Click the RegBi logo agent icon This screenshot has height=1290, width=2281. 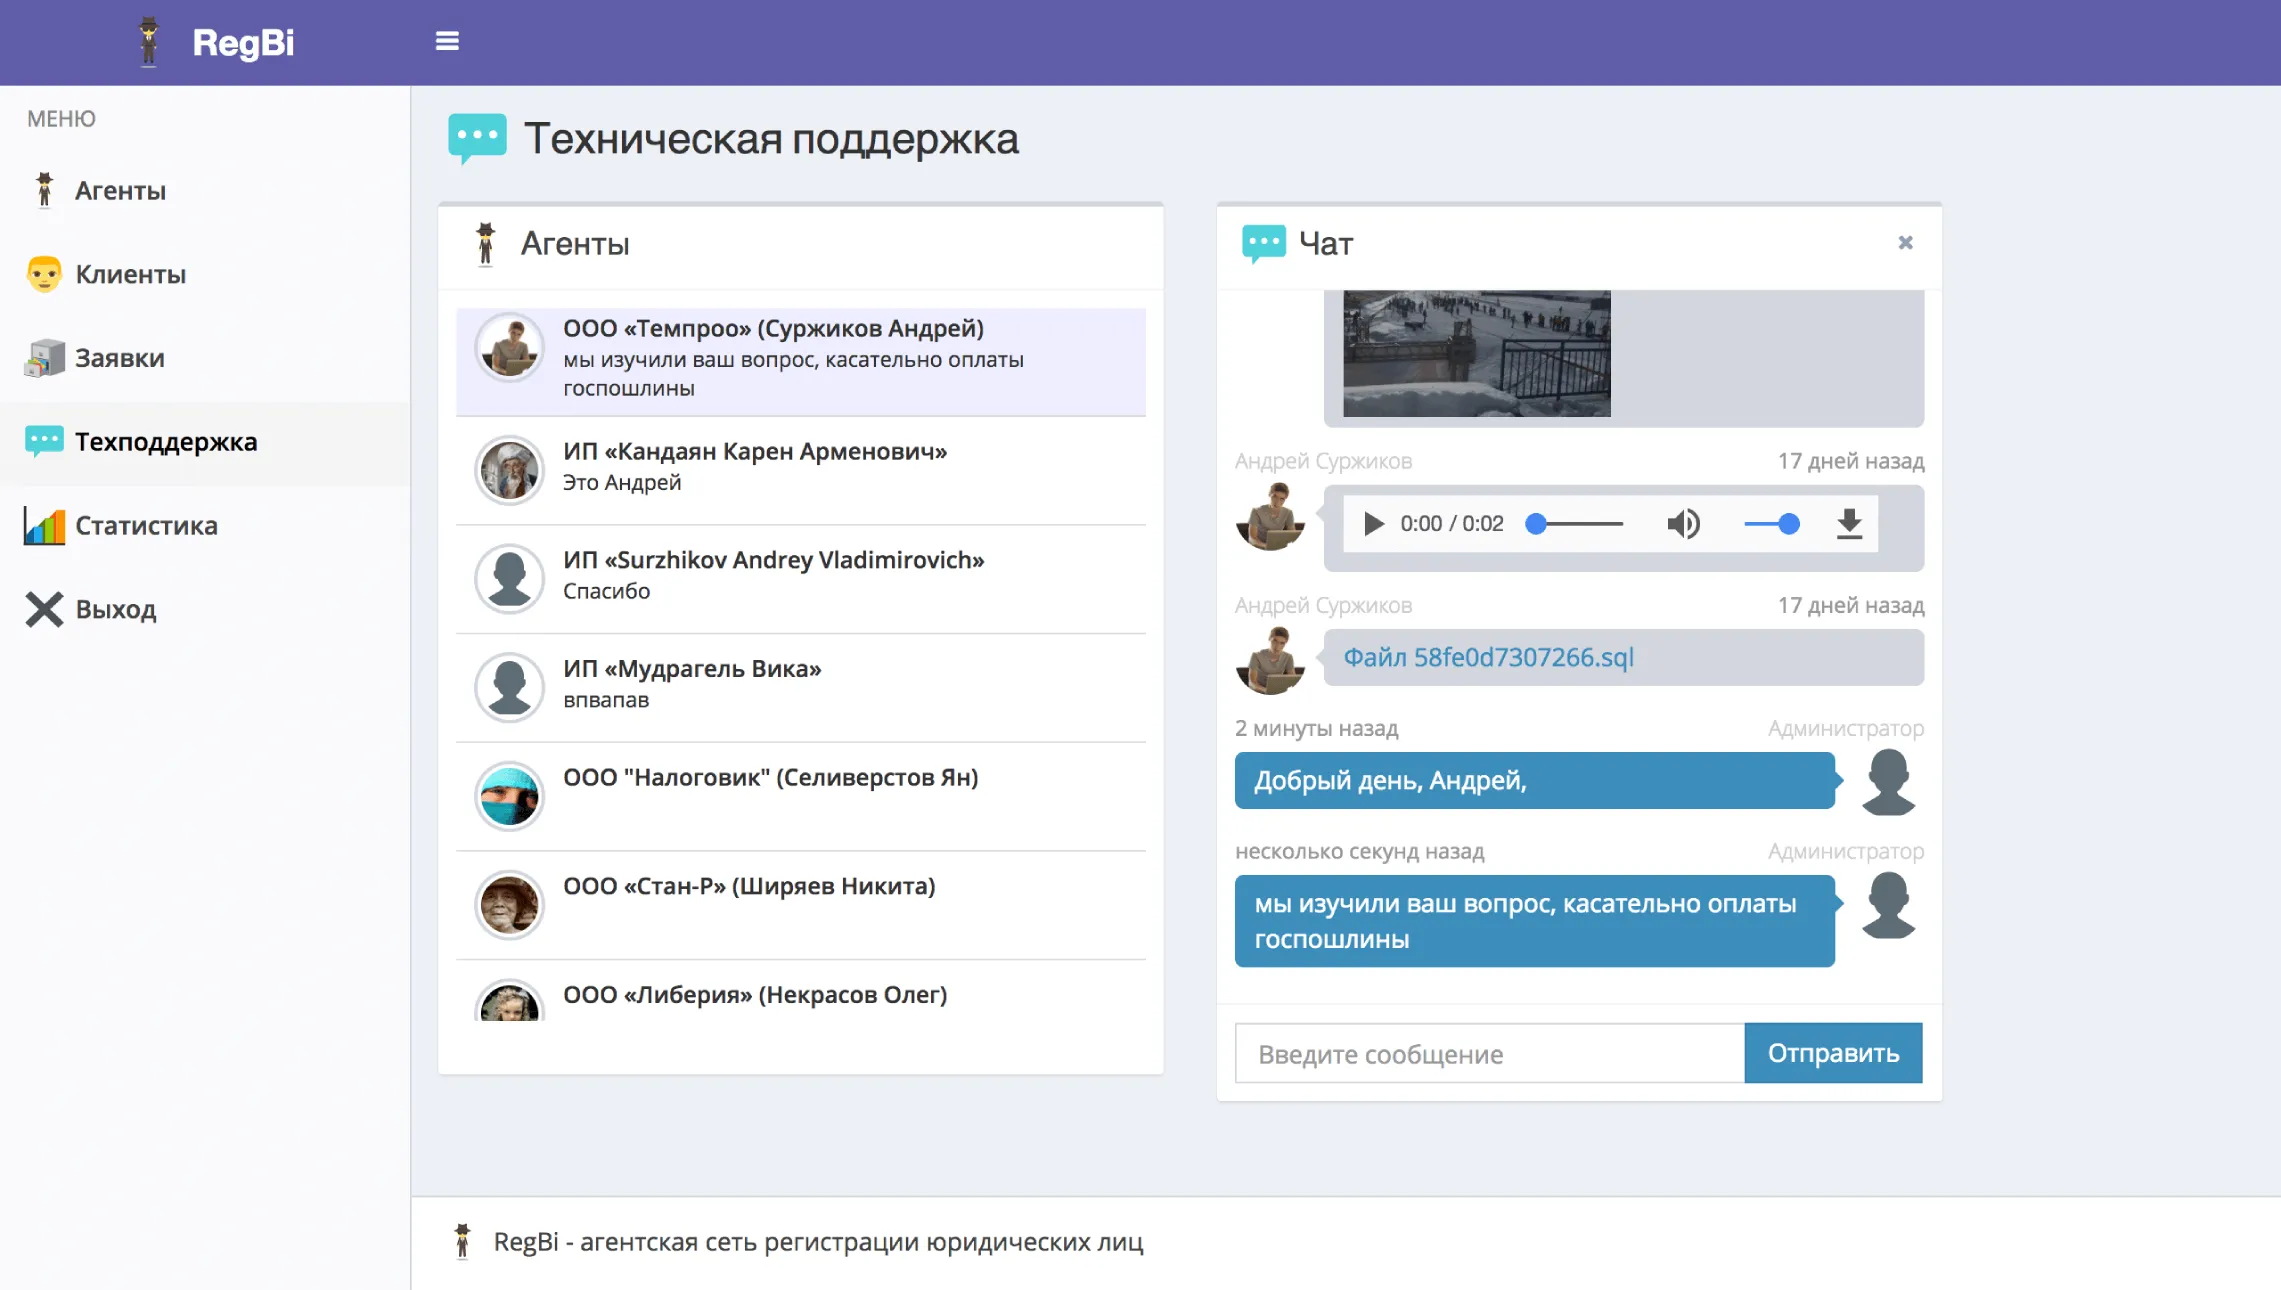click(149, 42)
